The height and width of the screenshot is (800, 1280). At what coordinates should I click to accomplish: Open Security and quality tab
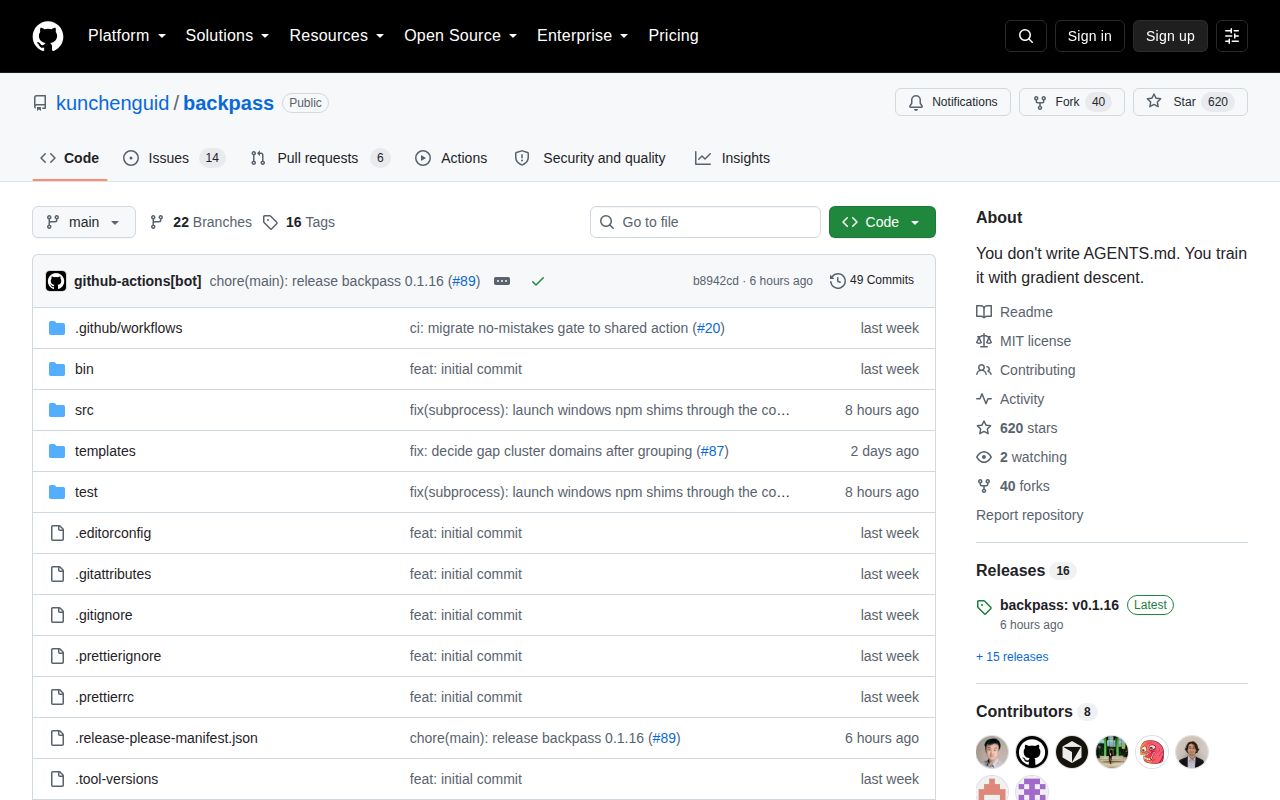coord(590,158)
